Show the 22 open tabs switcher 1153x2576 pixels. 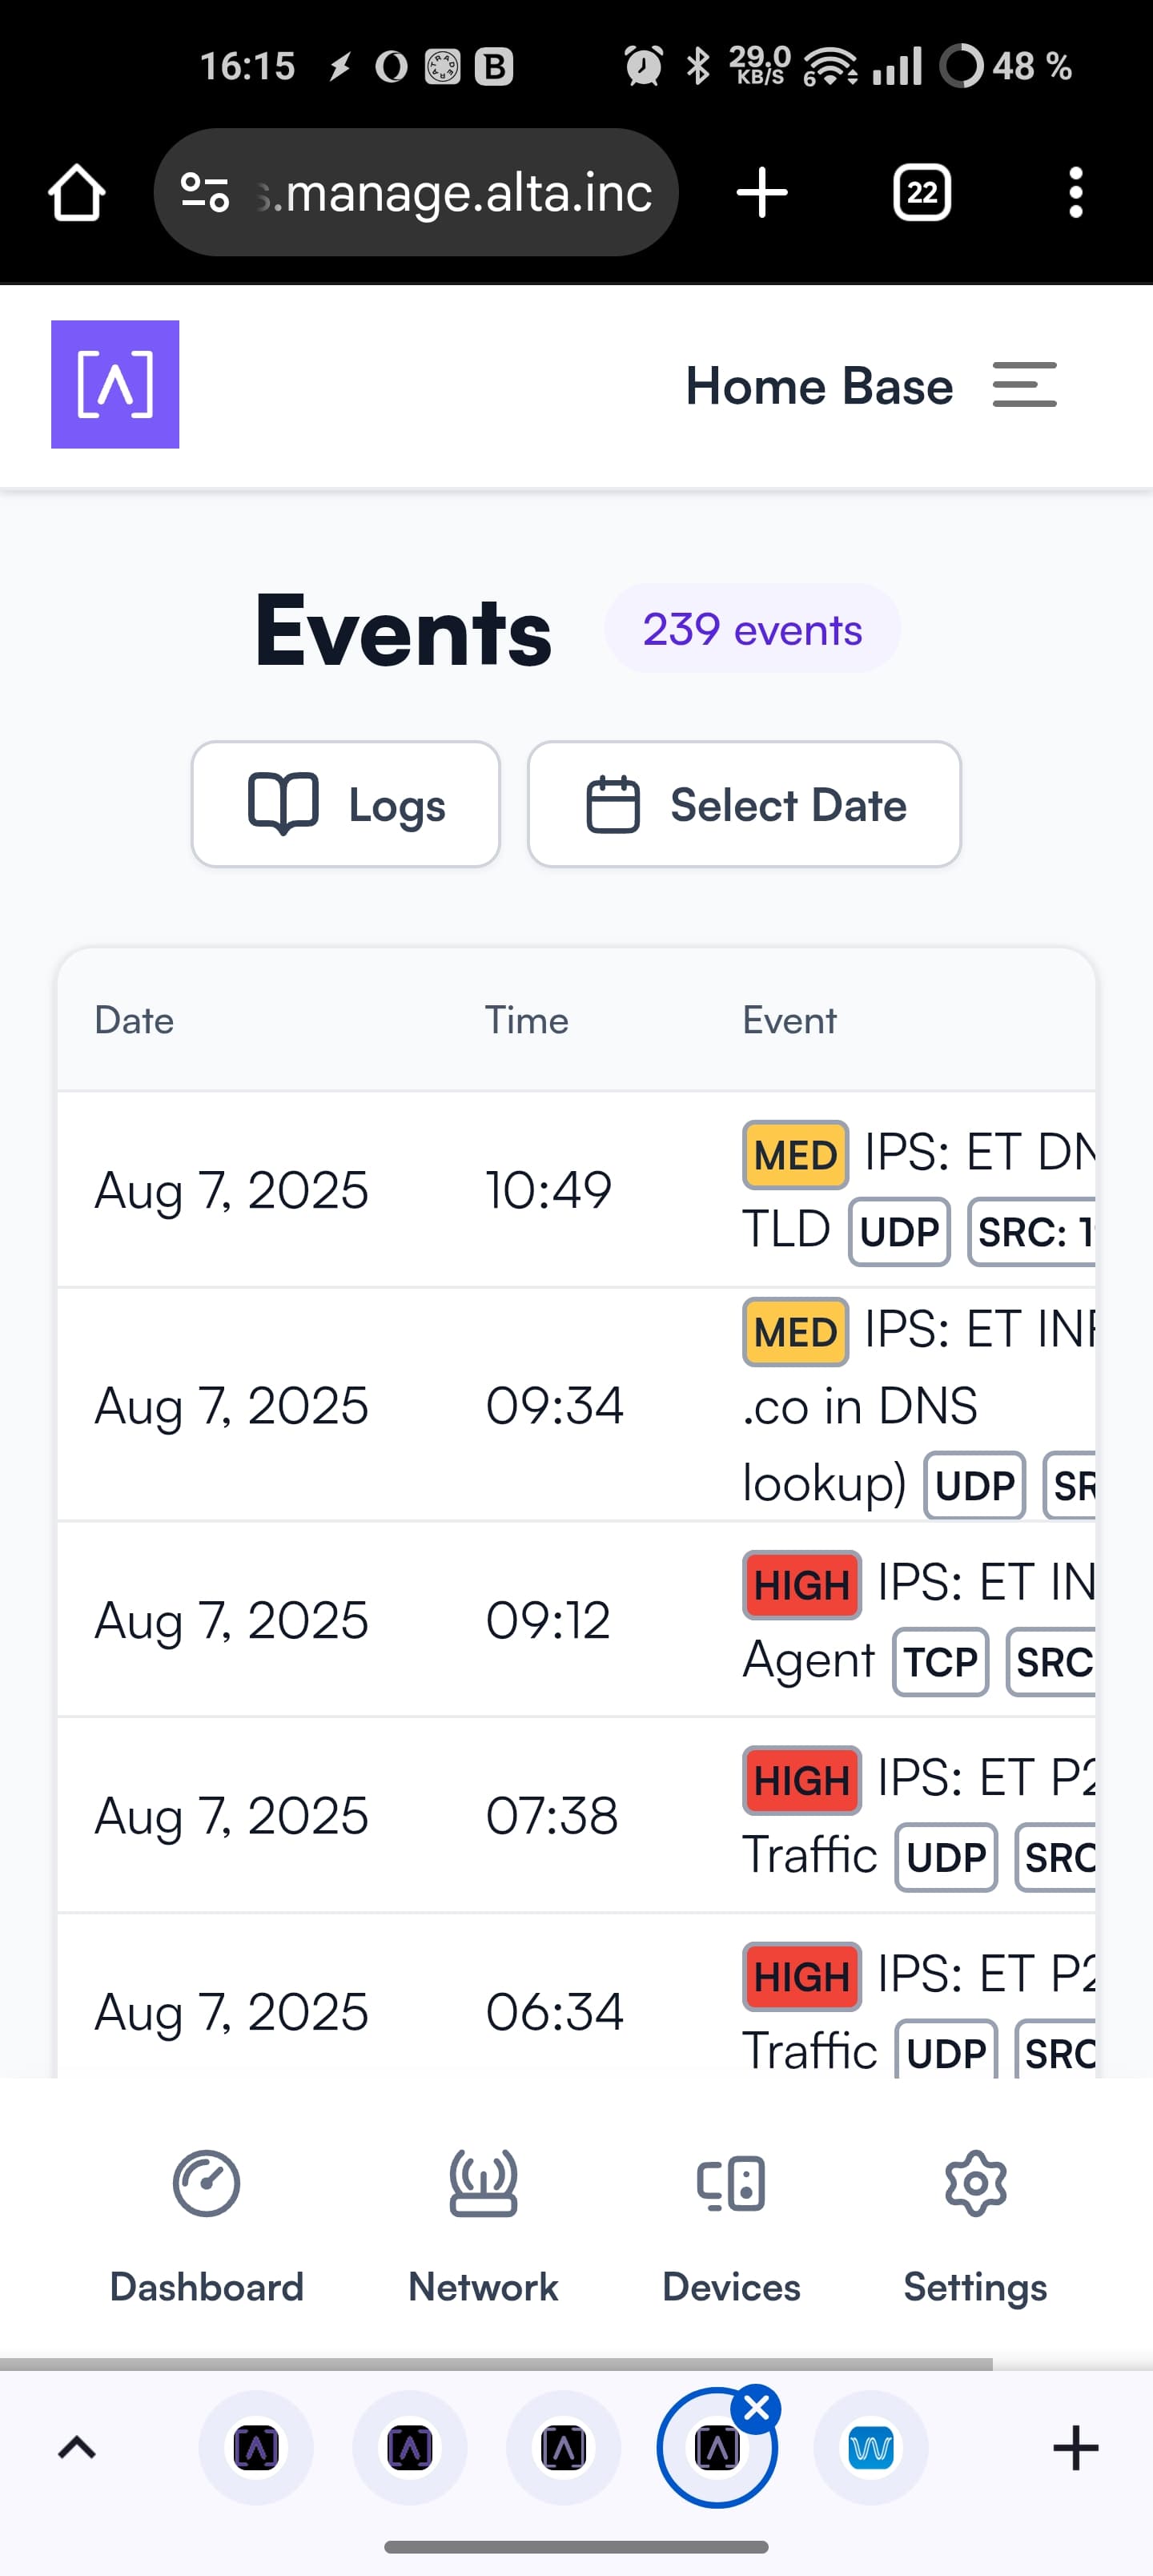pyautogui.click(x=921, y=192)
